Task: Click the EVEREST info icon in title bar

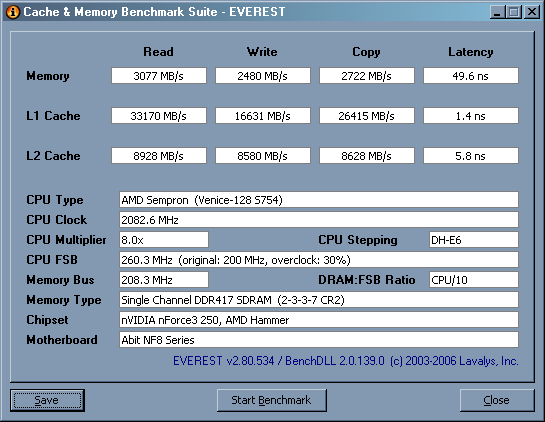Action: click(x=13, y=12)
